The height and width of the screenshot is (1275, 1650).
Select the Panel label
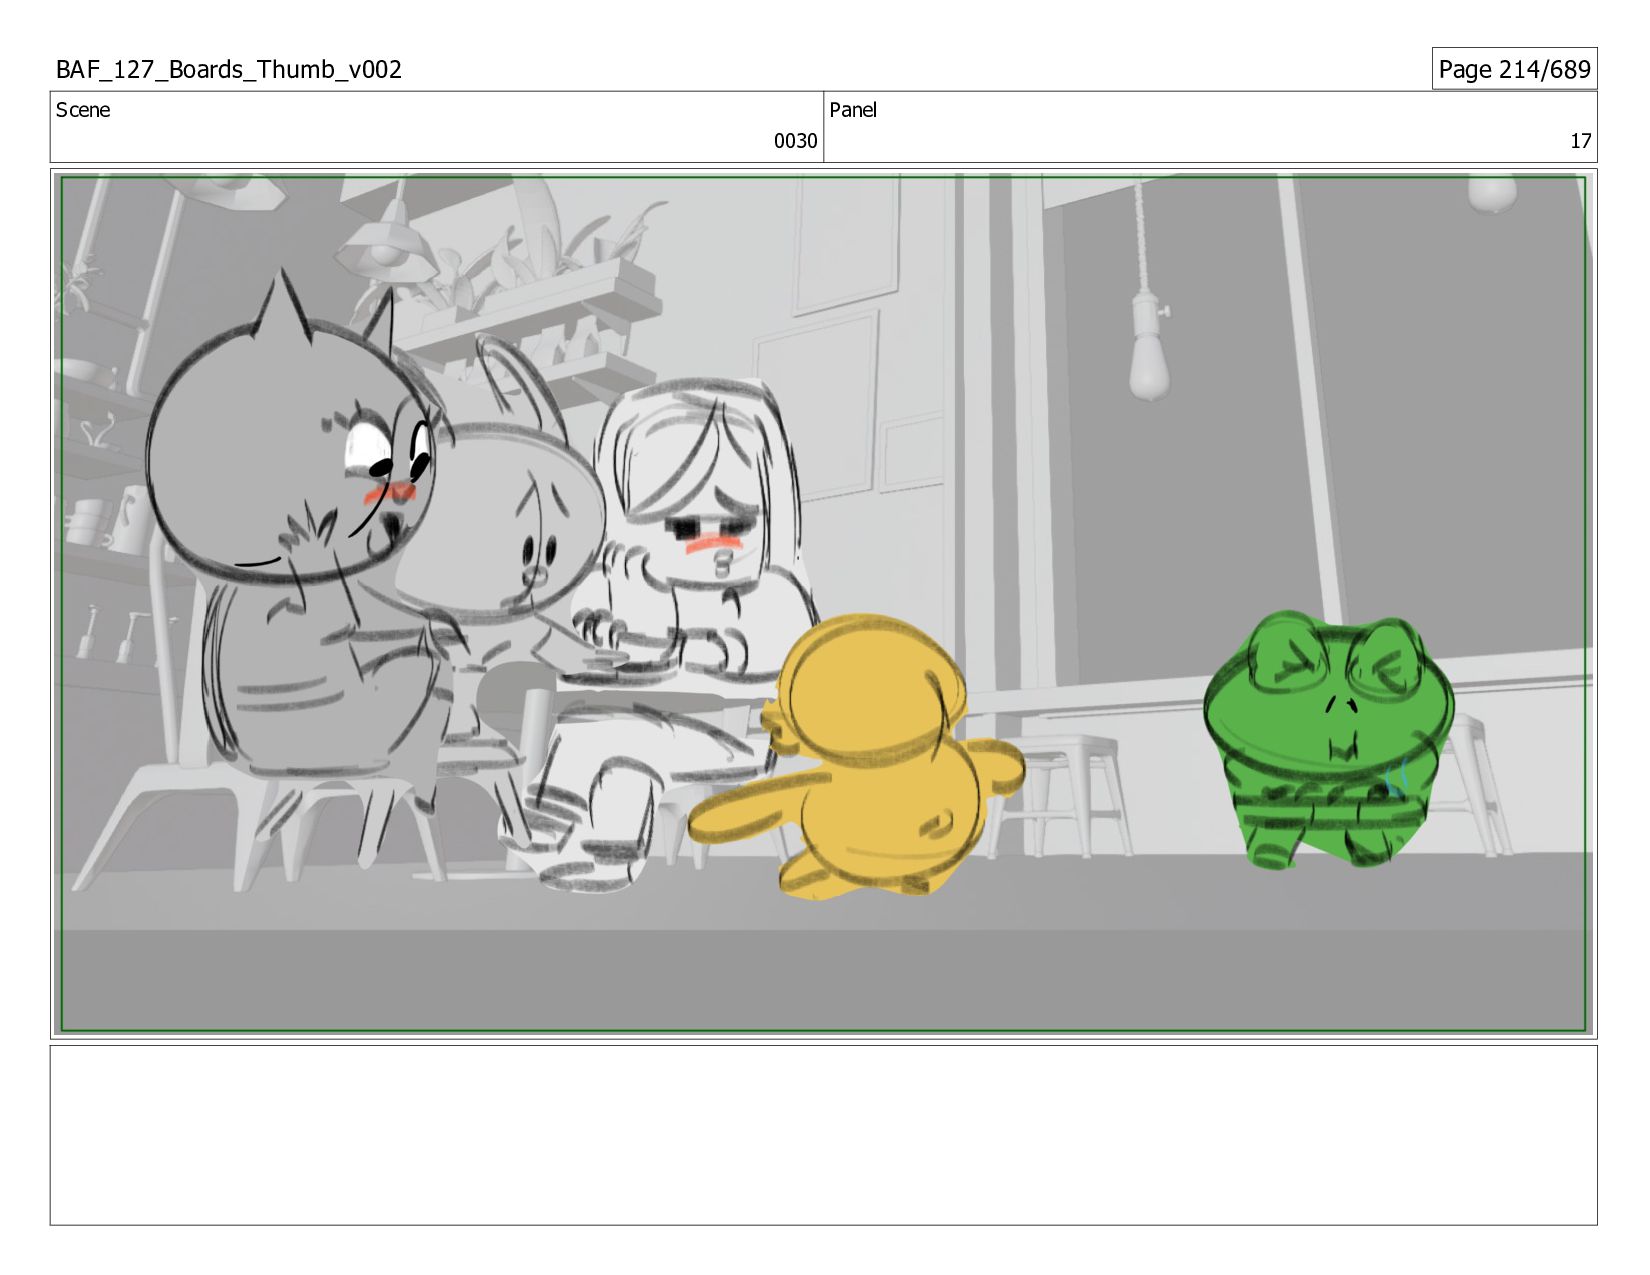click(x=853, y=110)
